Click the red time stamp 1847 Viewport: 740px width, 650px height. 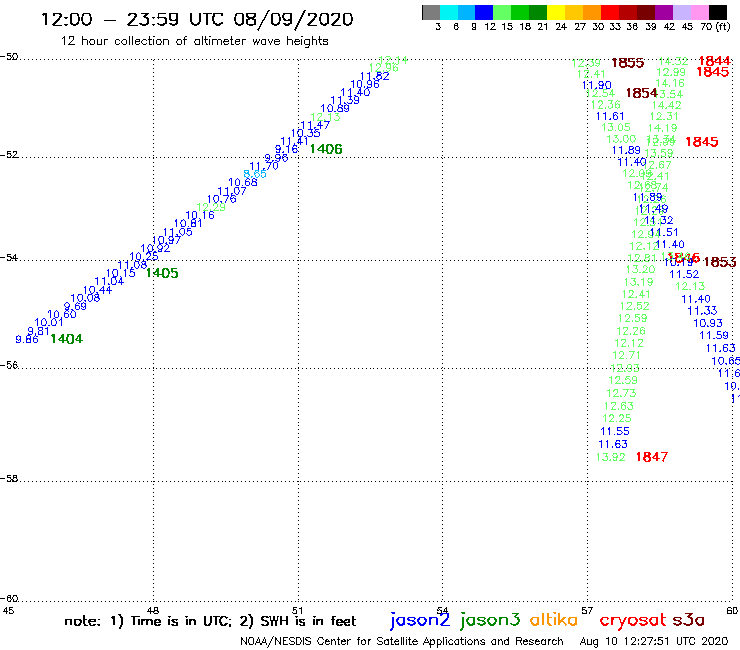[x=652, y=456]
